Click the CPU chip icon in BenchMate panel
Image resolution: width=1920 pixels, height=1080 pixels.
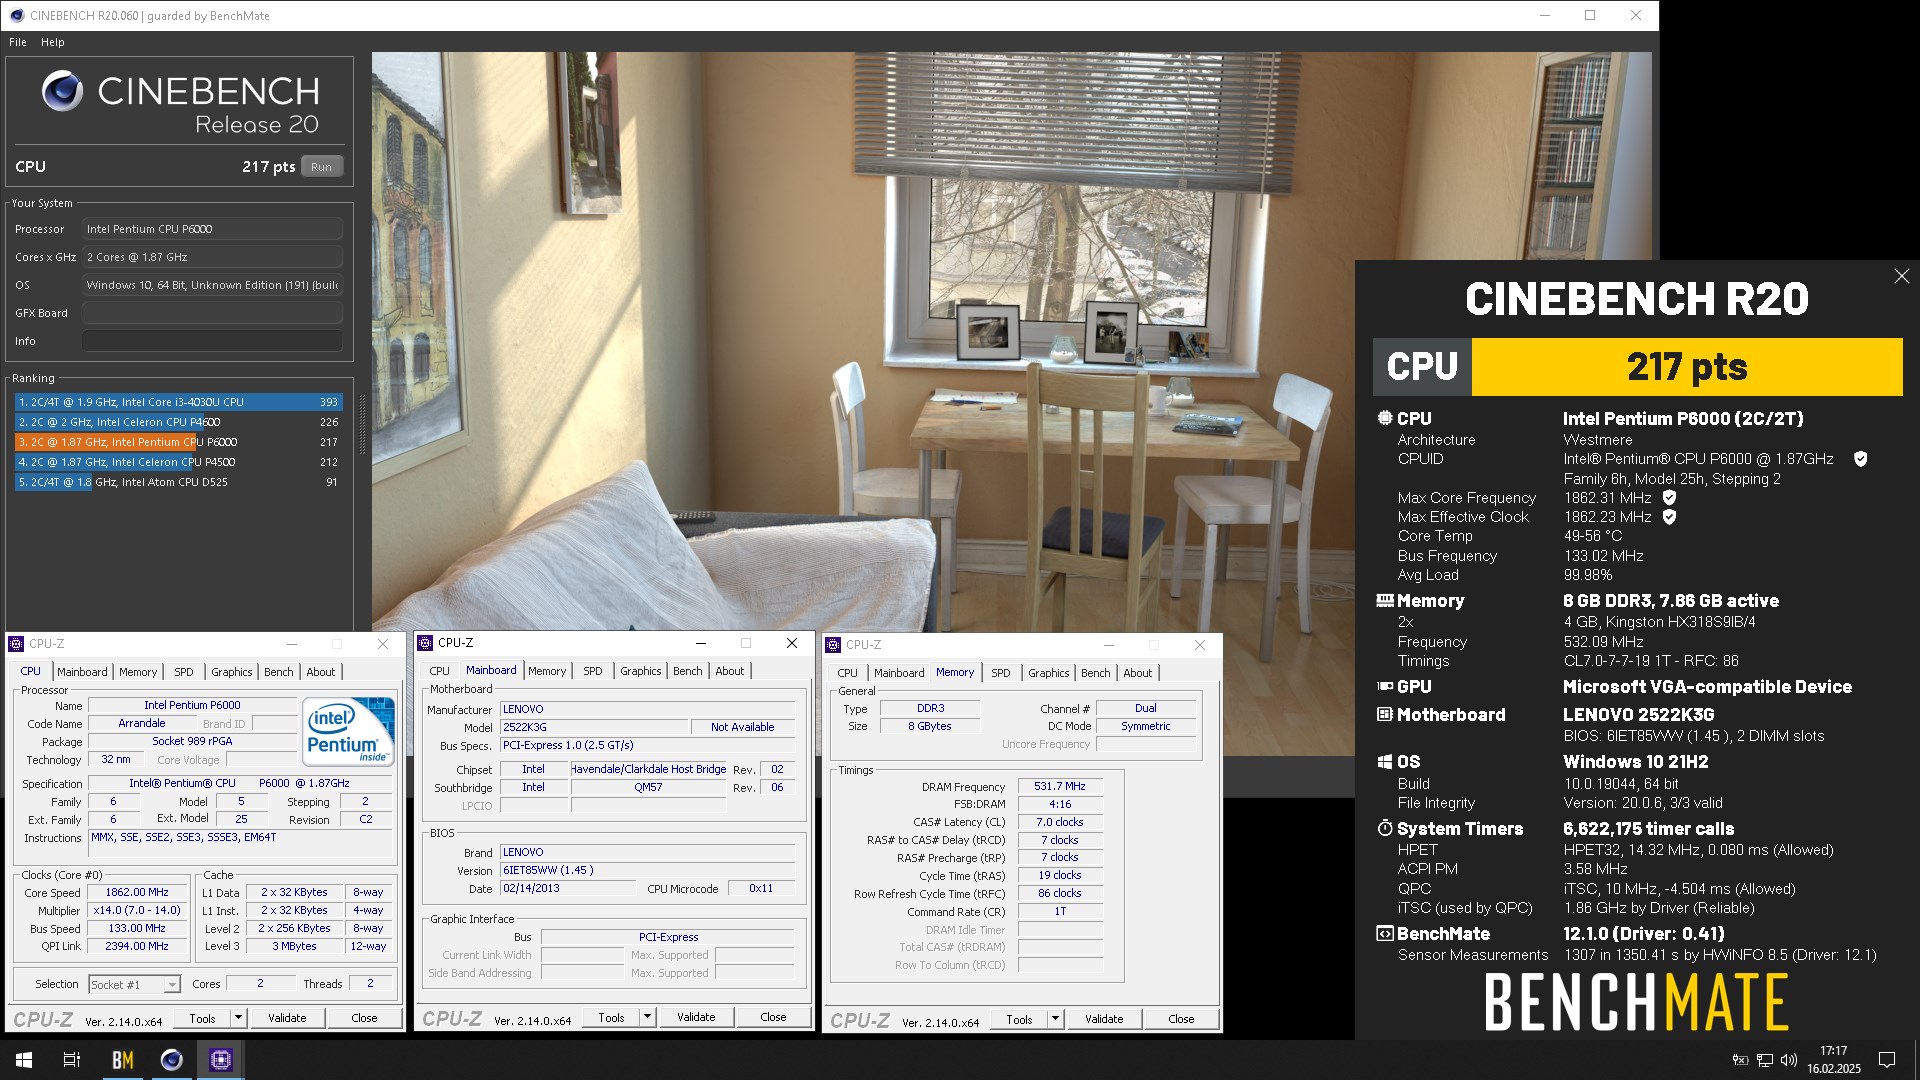point(1385,418)
